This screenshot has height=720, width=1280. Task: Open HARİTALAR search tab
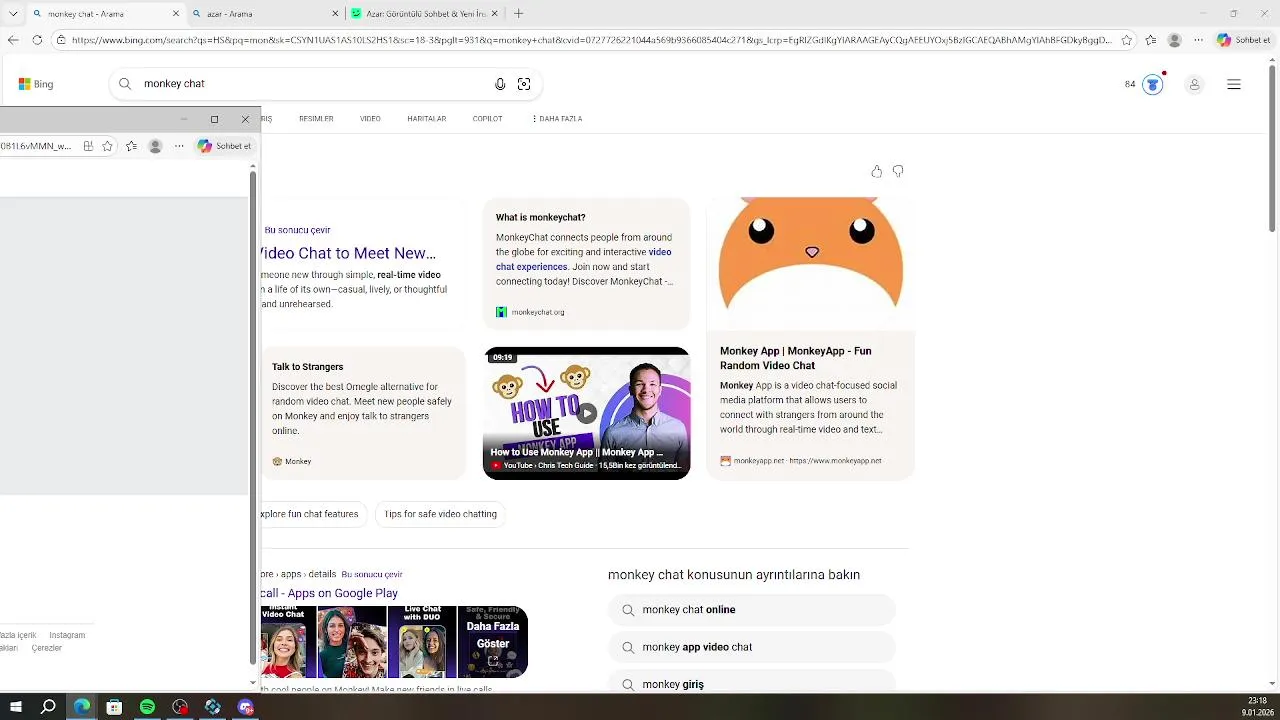click(427, 119)
